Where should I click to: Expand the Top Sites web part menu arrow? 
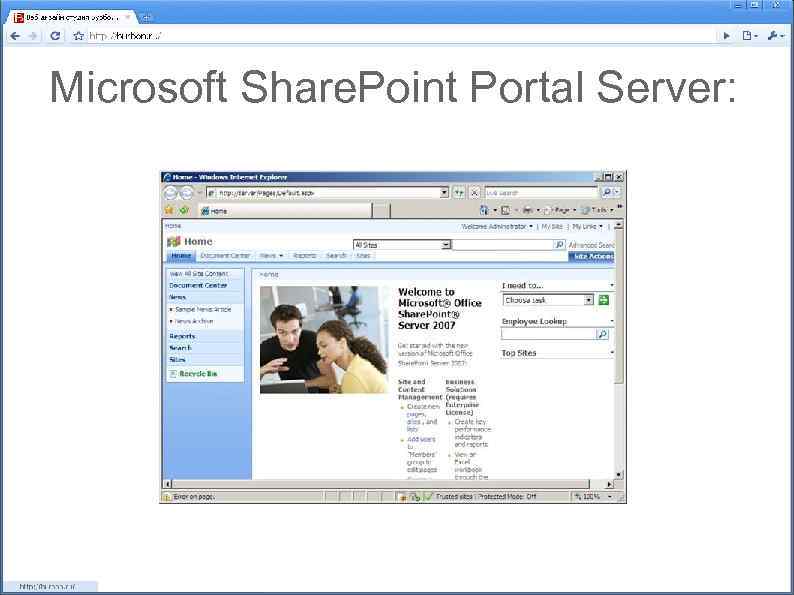(612, 352)
